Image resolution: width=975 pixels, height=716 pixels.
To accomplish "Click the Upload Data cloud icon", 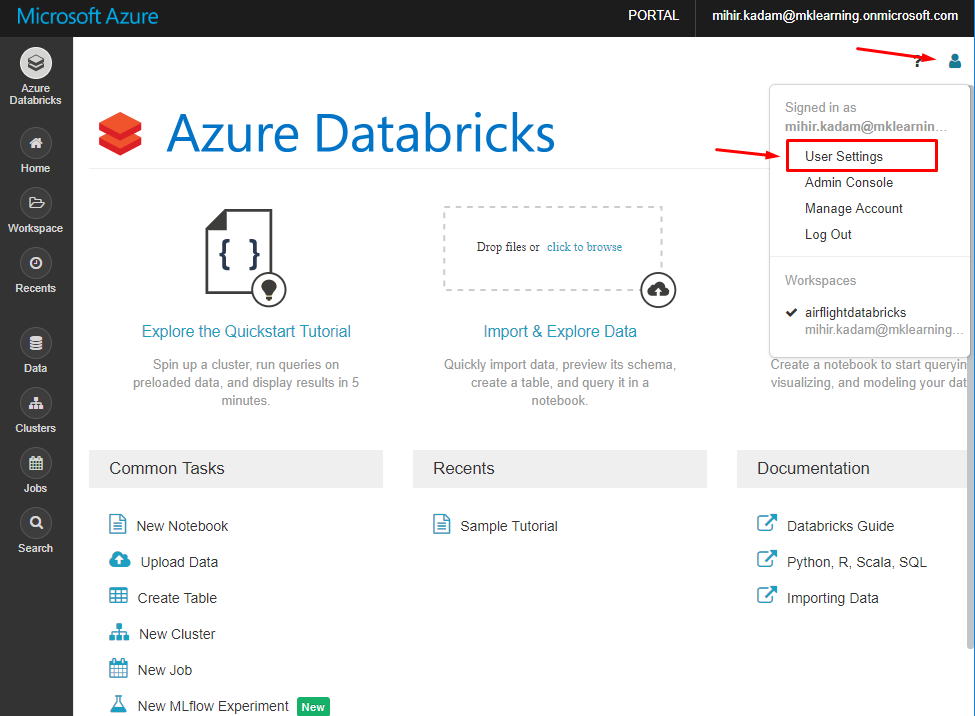I will (119, 560).
